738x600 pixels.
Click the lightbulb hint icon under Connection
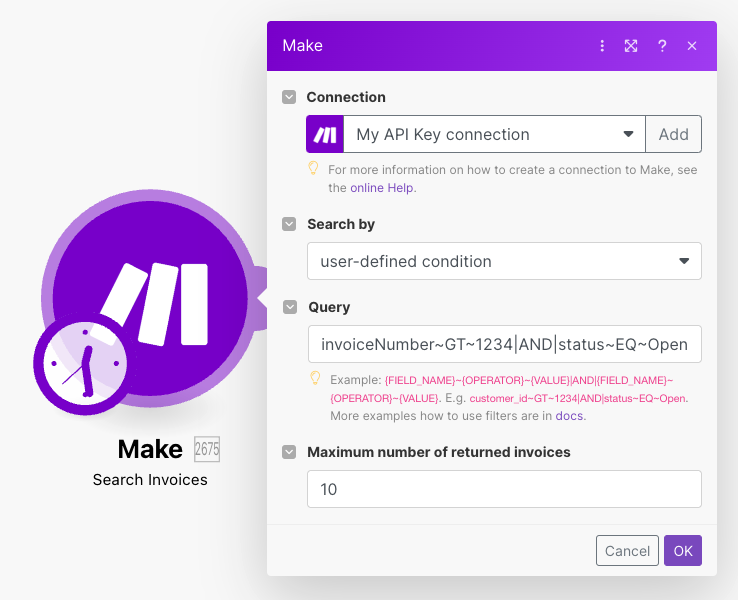point(313,168)
